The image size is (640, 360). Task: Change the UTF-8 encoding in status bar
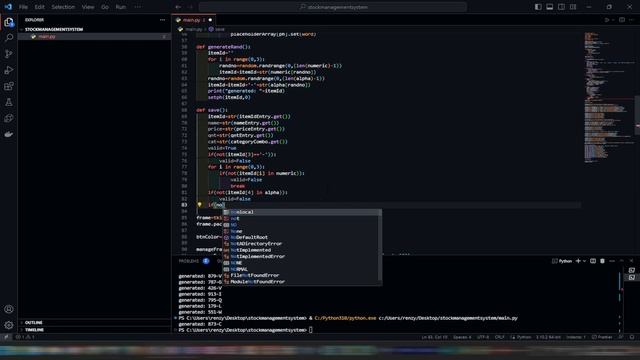coord(483,337)
